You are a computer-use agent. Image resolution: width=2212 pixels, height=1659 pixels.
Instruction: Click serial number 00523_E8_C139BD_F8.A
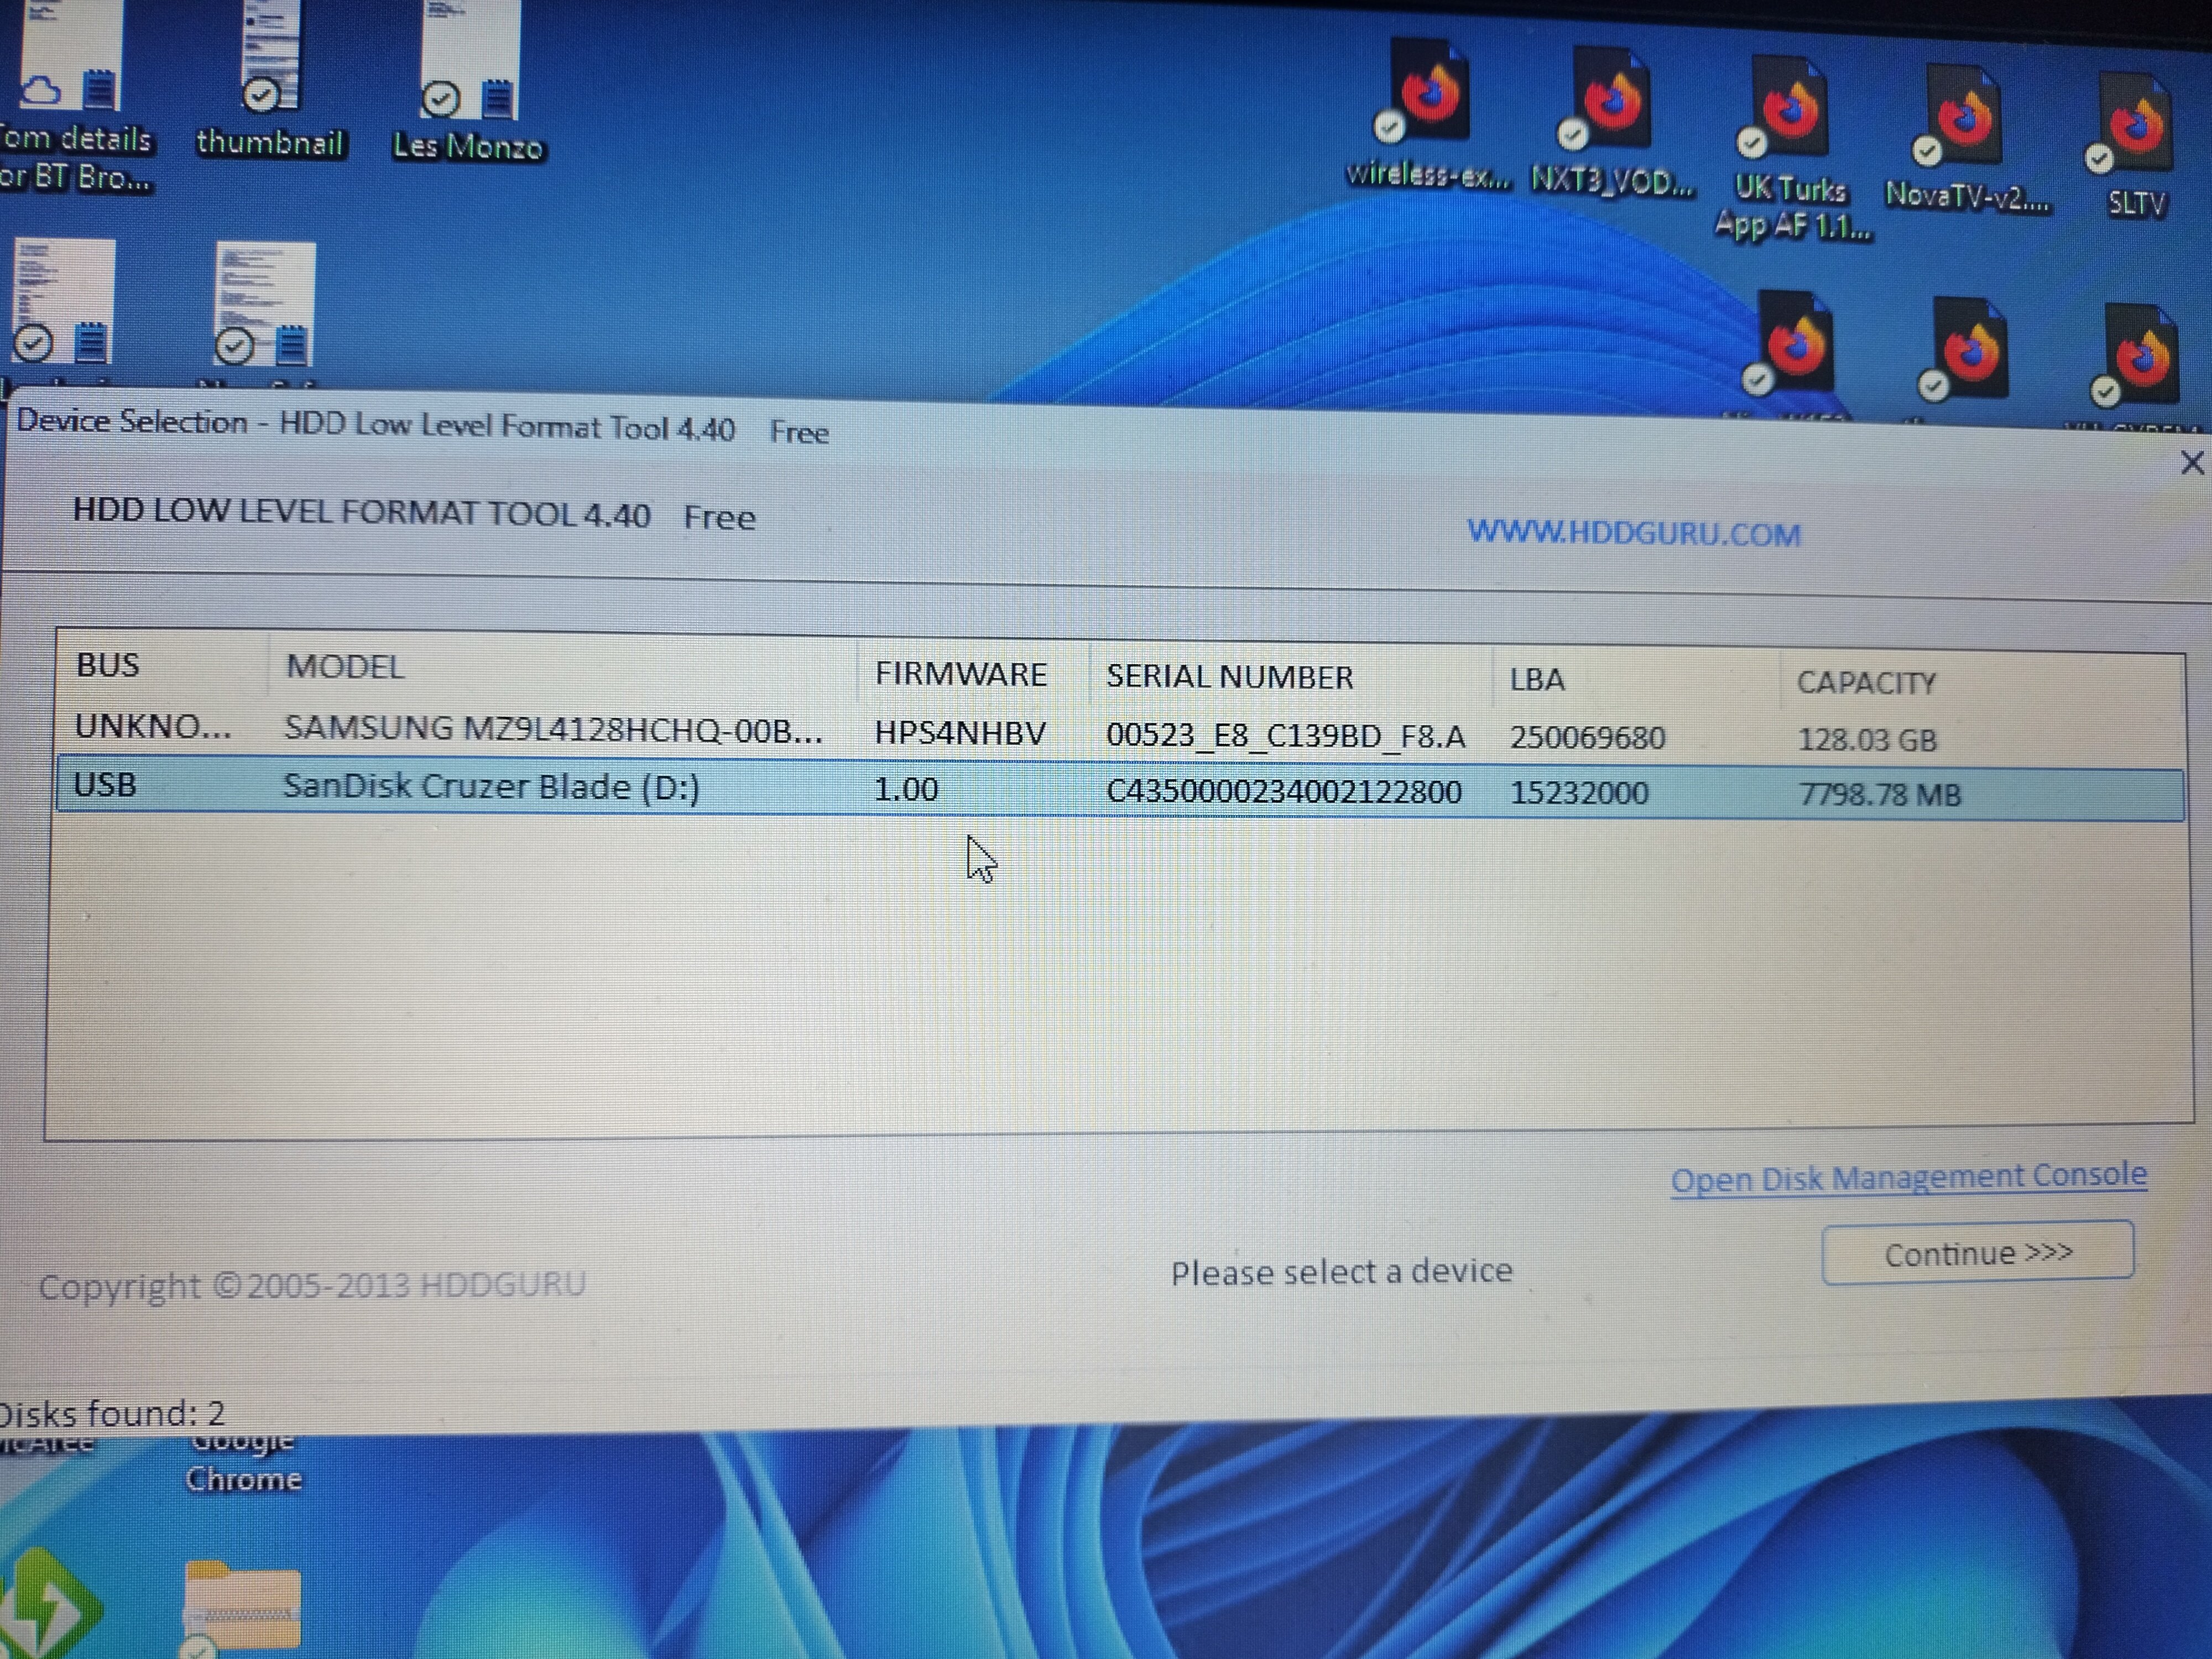[1285, 736]
